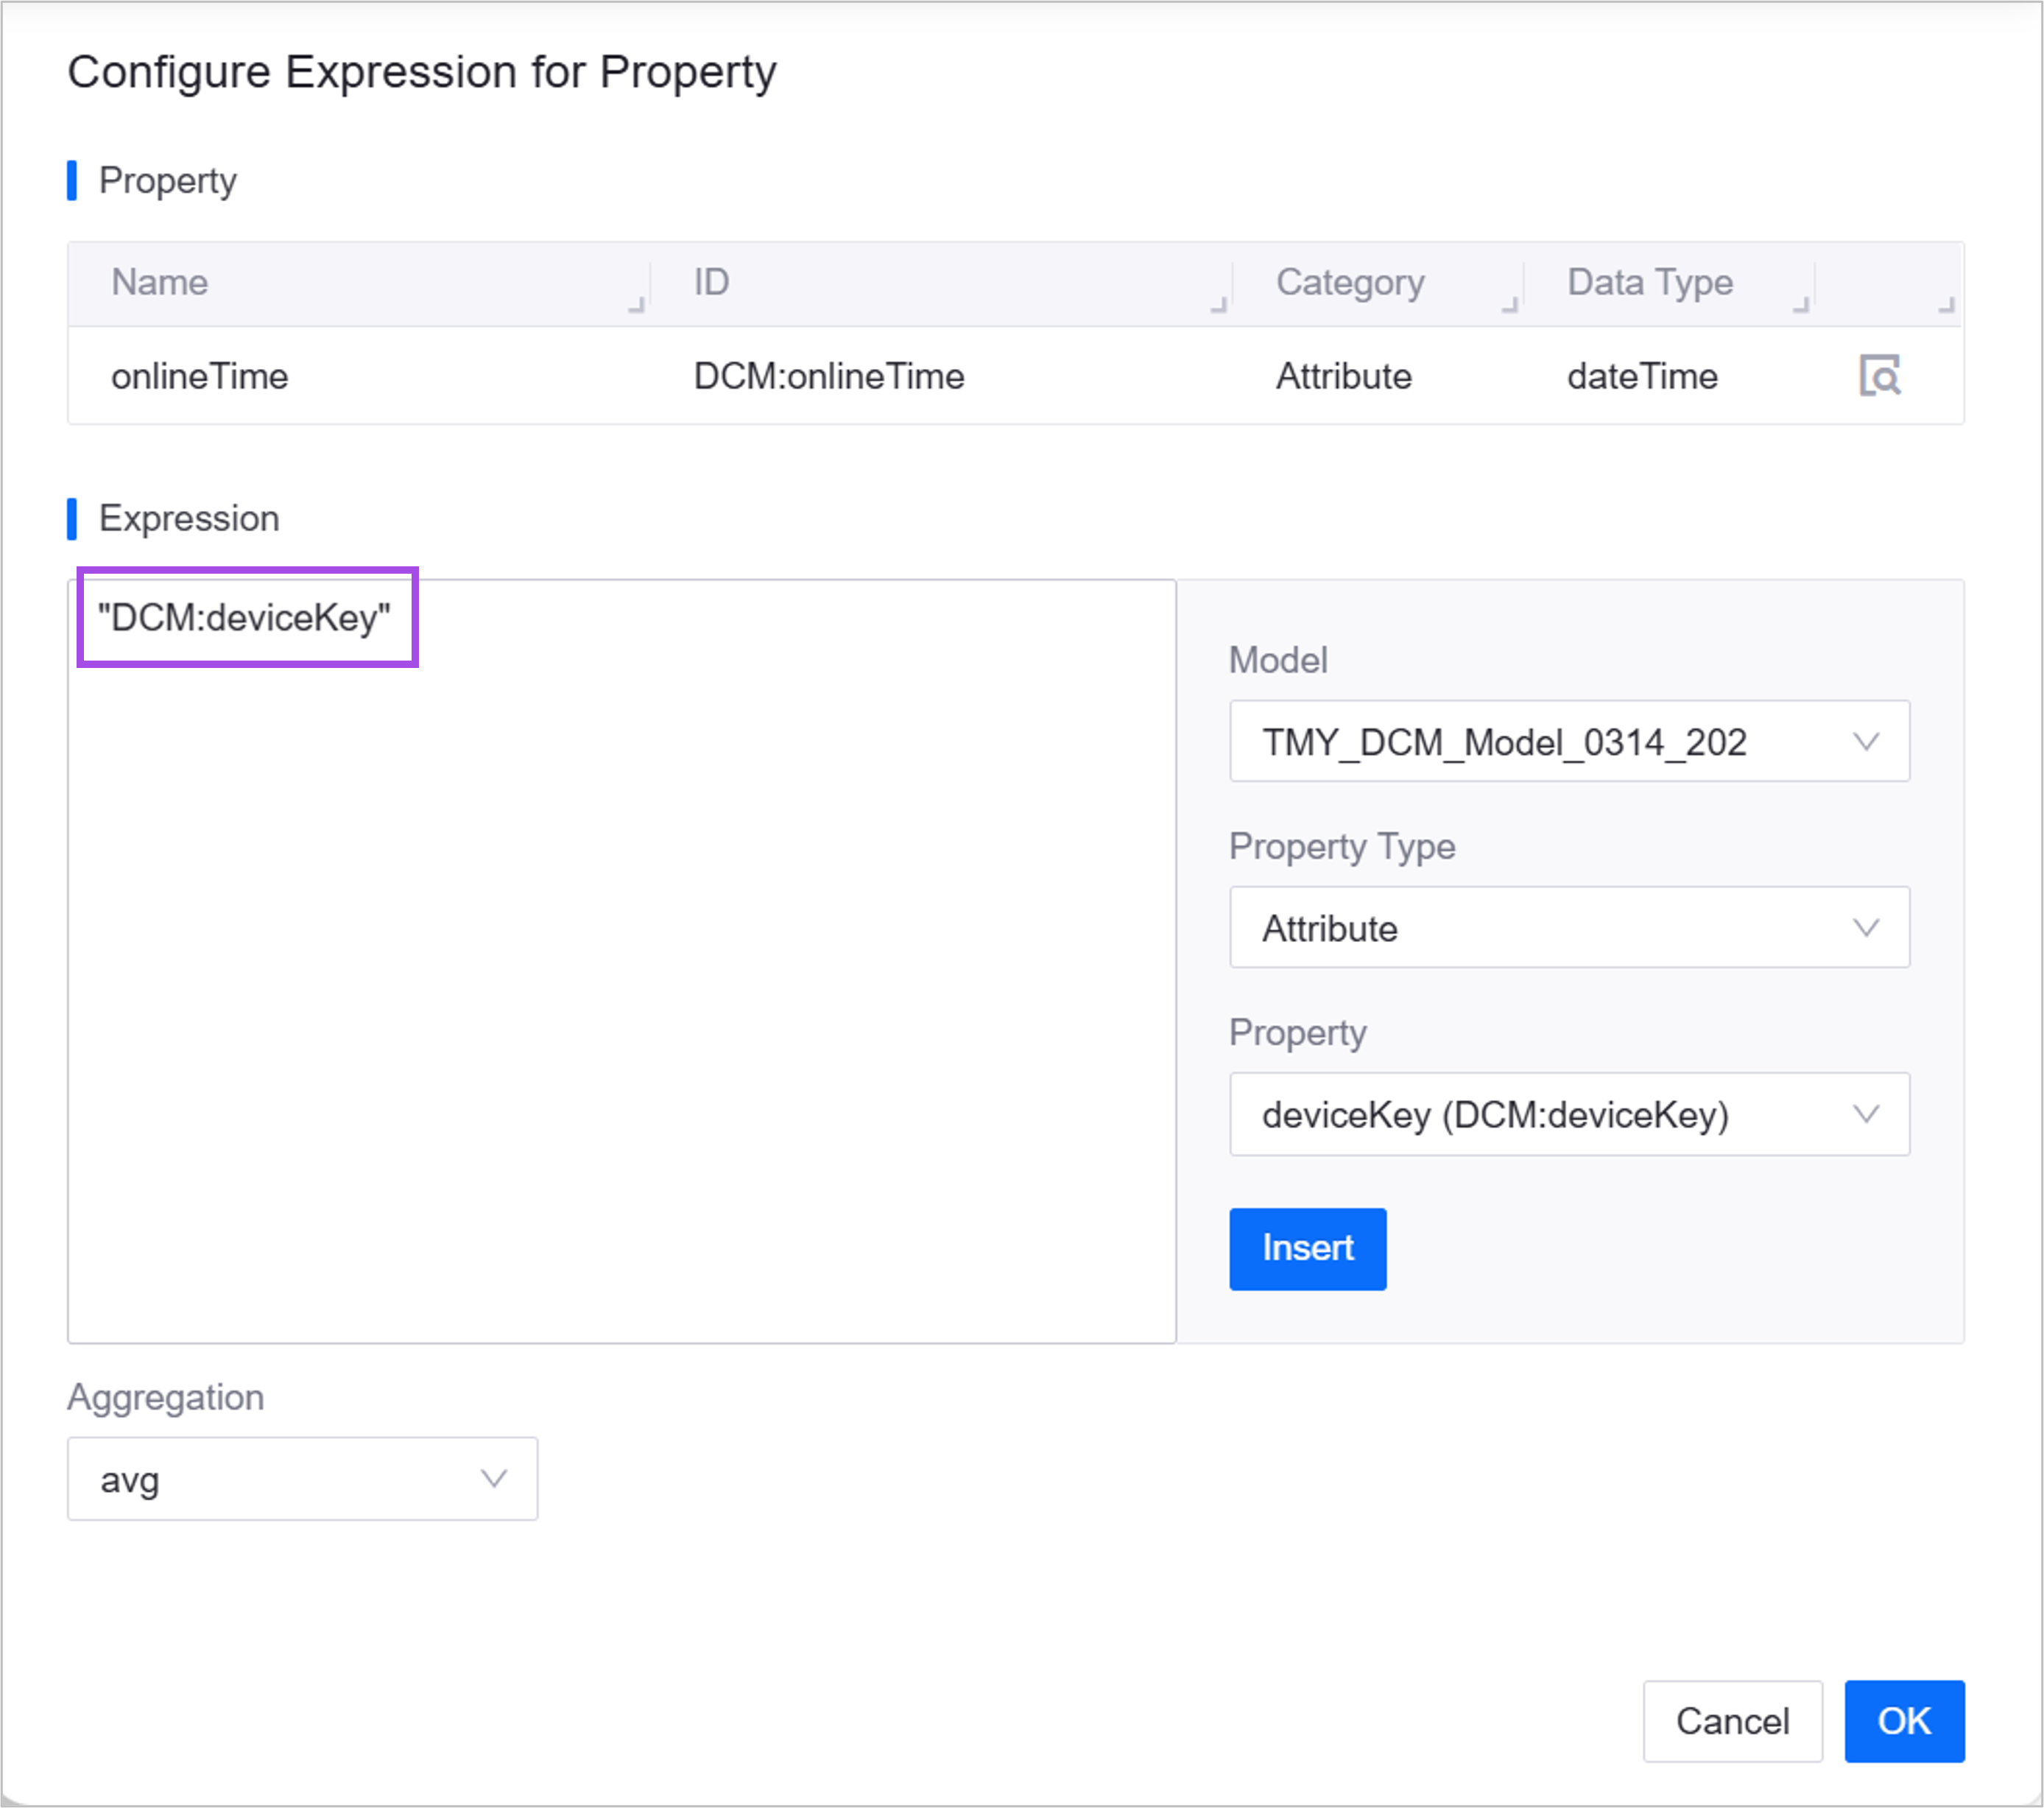
Task: Open the Model dropdown TMY_DCM_Model_0314_202
Action: pyautogui.click(x=1568, y=742)
